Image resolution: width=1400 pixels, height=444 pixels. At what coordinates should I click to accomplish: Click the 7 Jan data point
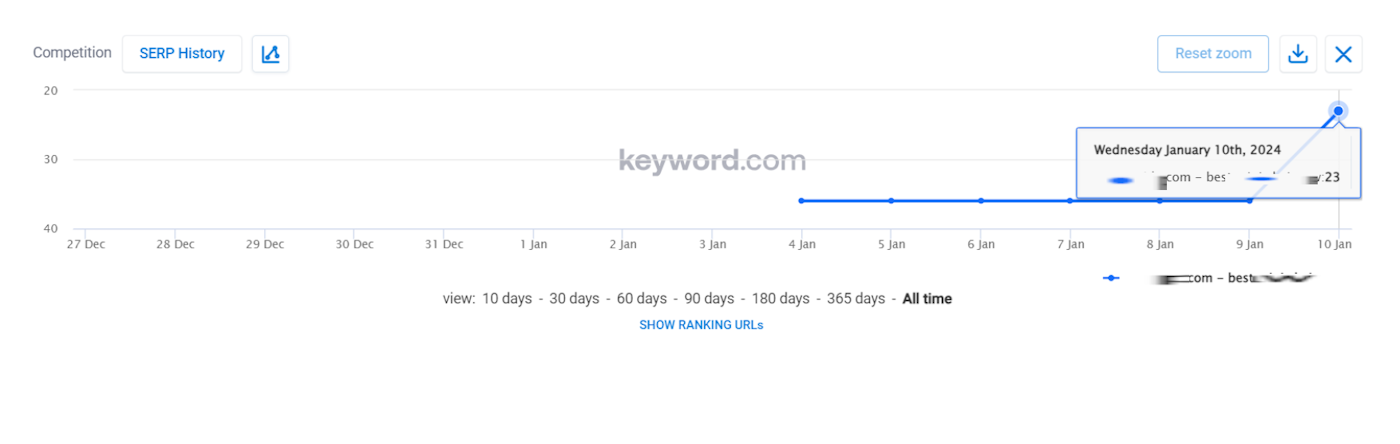pos(1070,201)
